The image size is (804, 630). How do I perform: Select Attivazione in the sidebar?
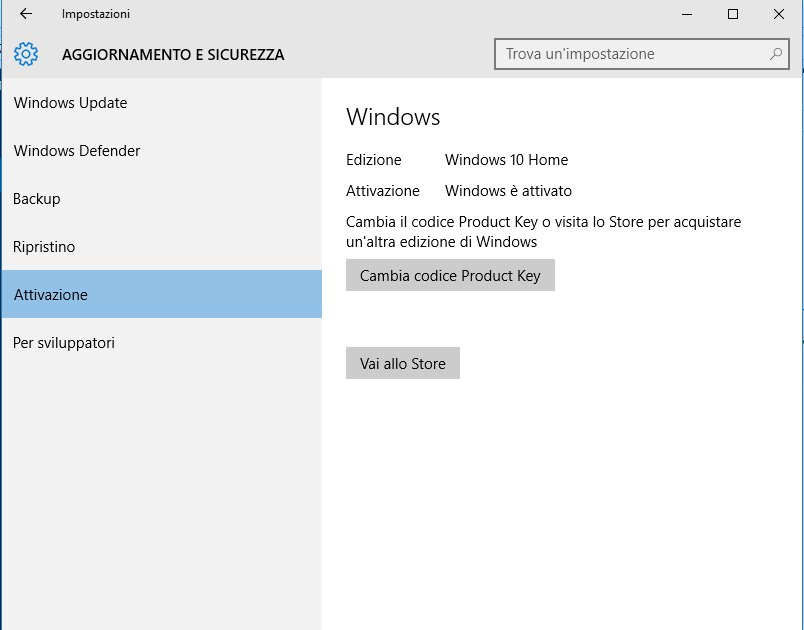point(162,294)
